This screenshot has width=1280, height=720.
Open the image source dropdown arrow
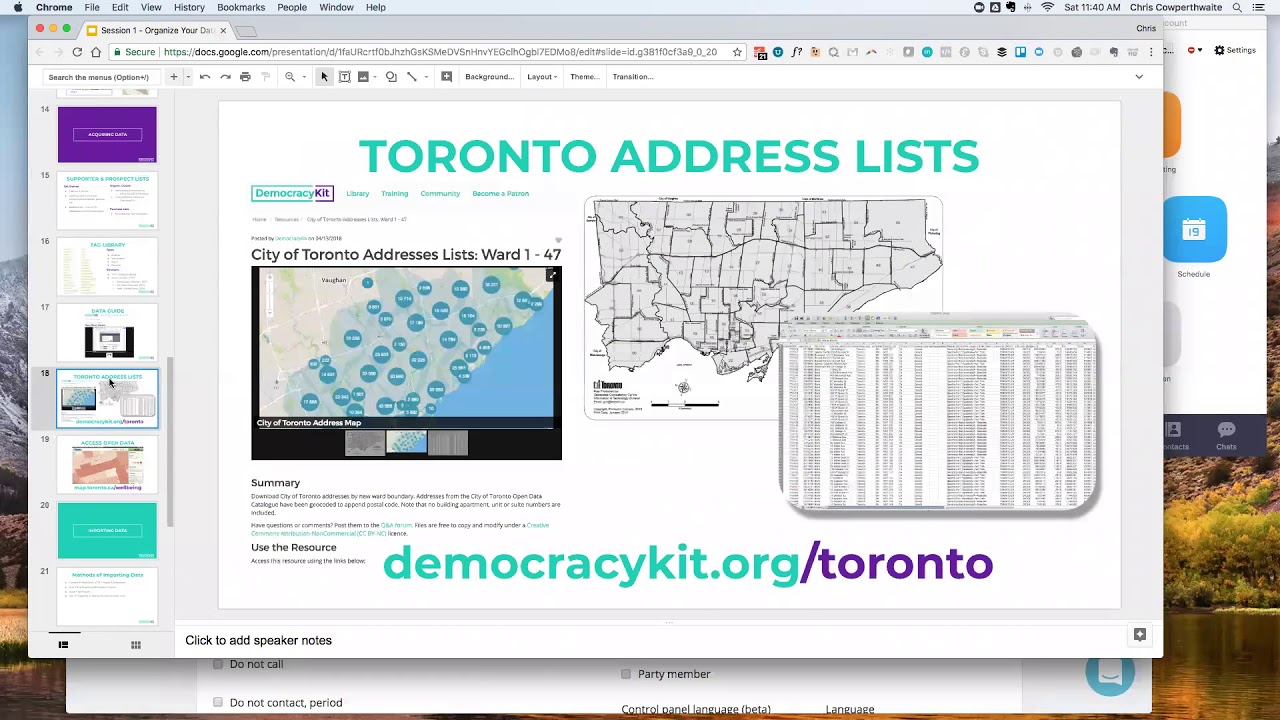pos(374,77)
